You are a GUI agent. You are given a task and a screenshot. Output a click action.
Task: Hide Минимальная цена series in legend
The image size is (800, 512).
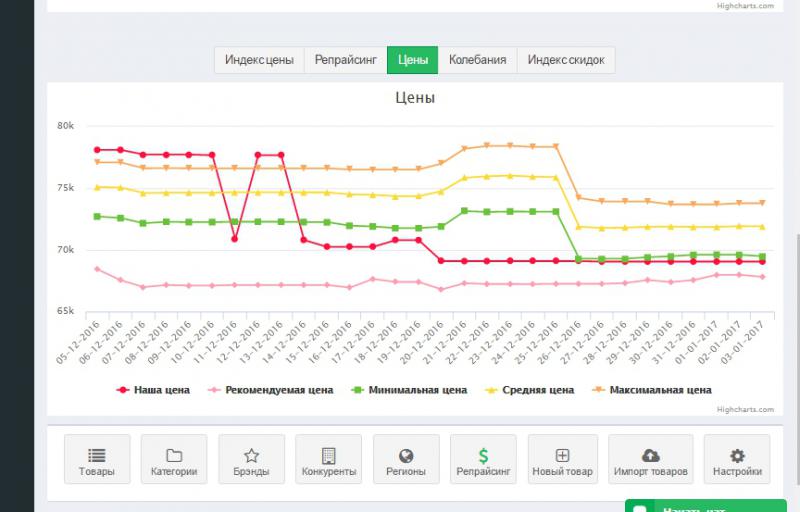click(x=410, y=390)
